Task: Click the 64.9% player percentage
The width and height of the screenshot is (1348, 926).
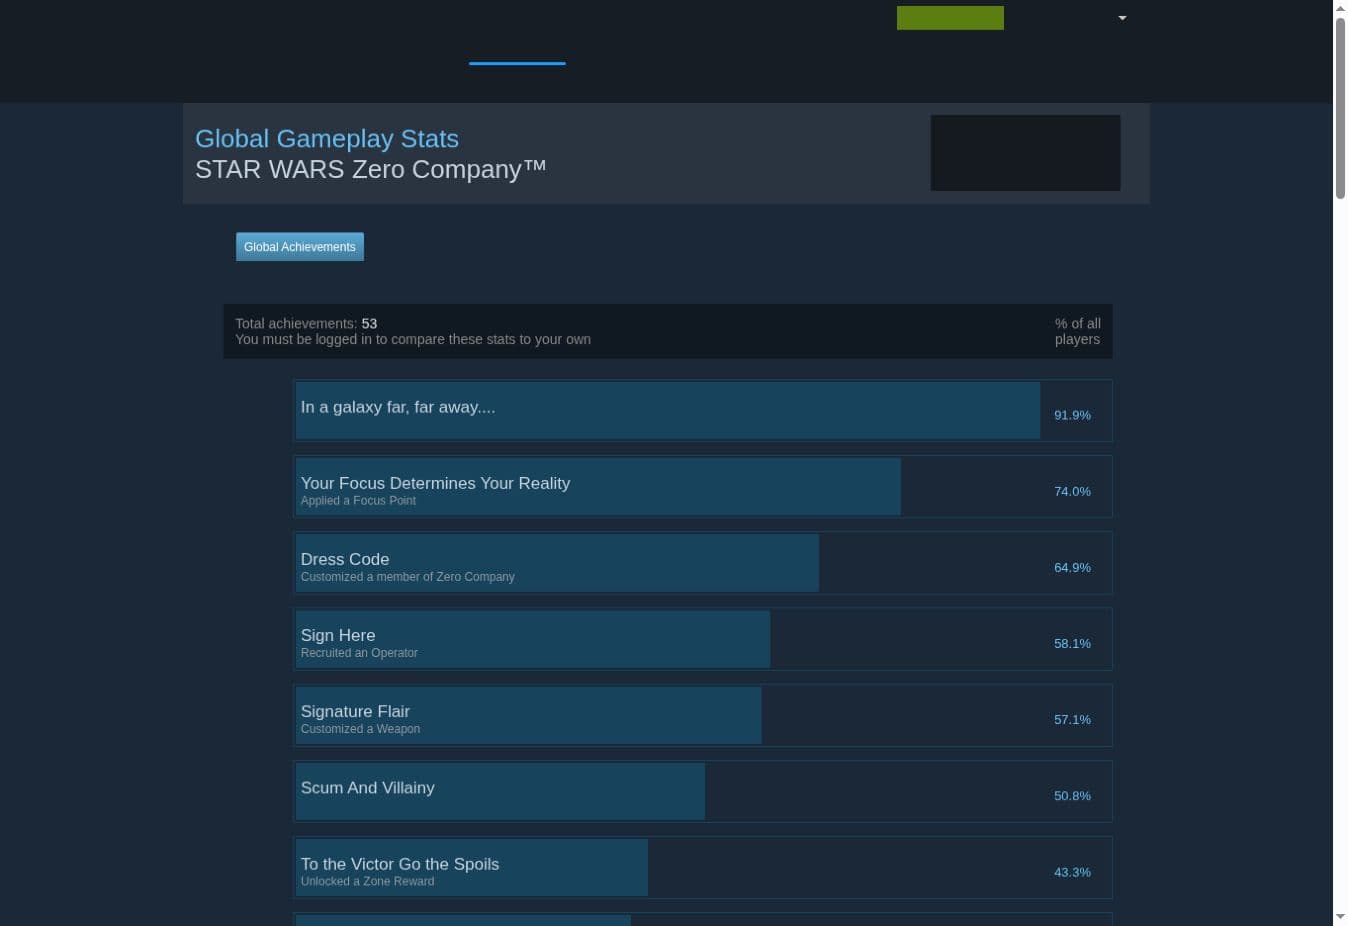Action: 1072,567
